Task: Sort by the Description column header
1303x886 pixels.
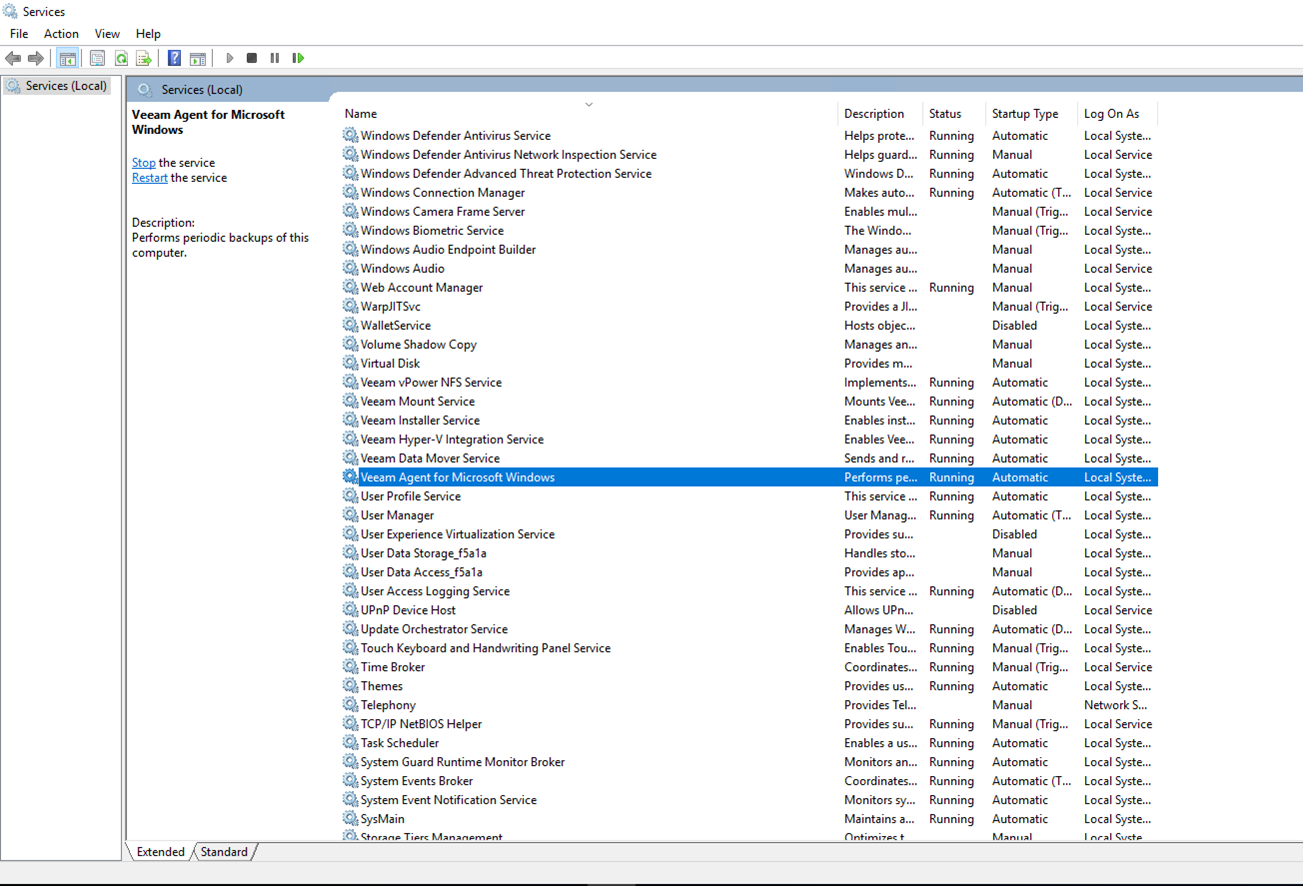Action: (x=880, y=114)
